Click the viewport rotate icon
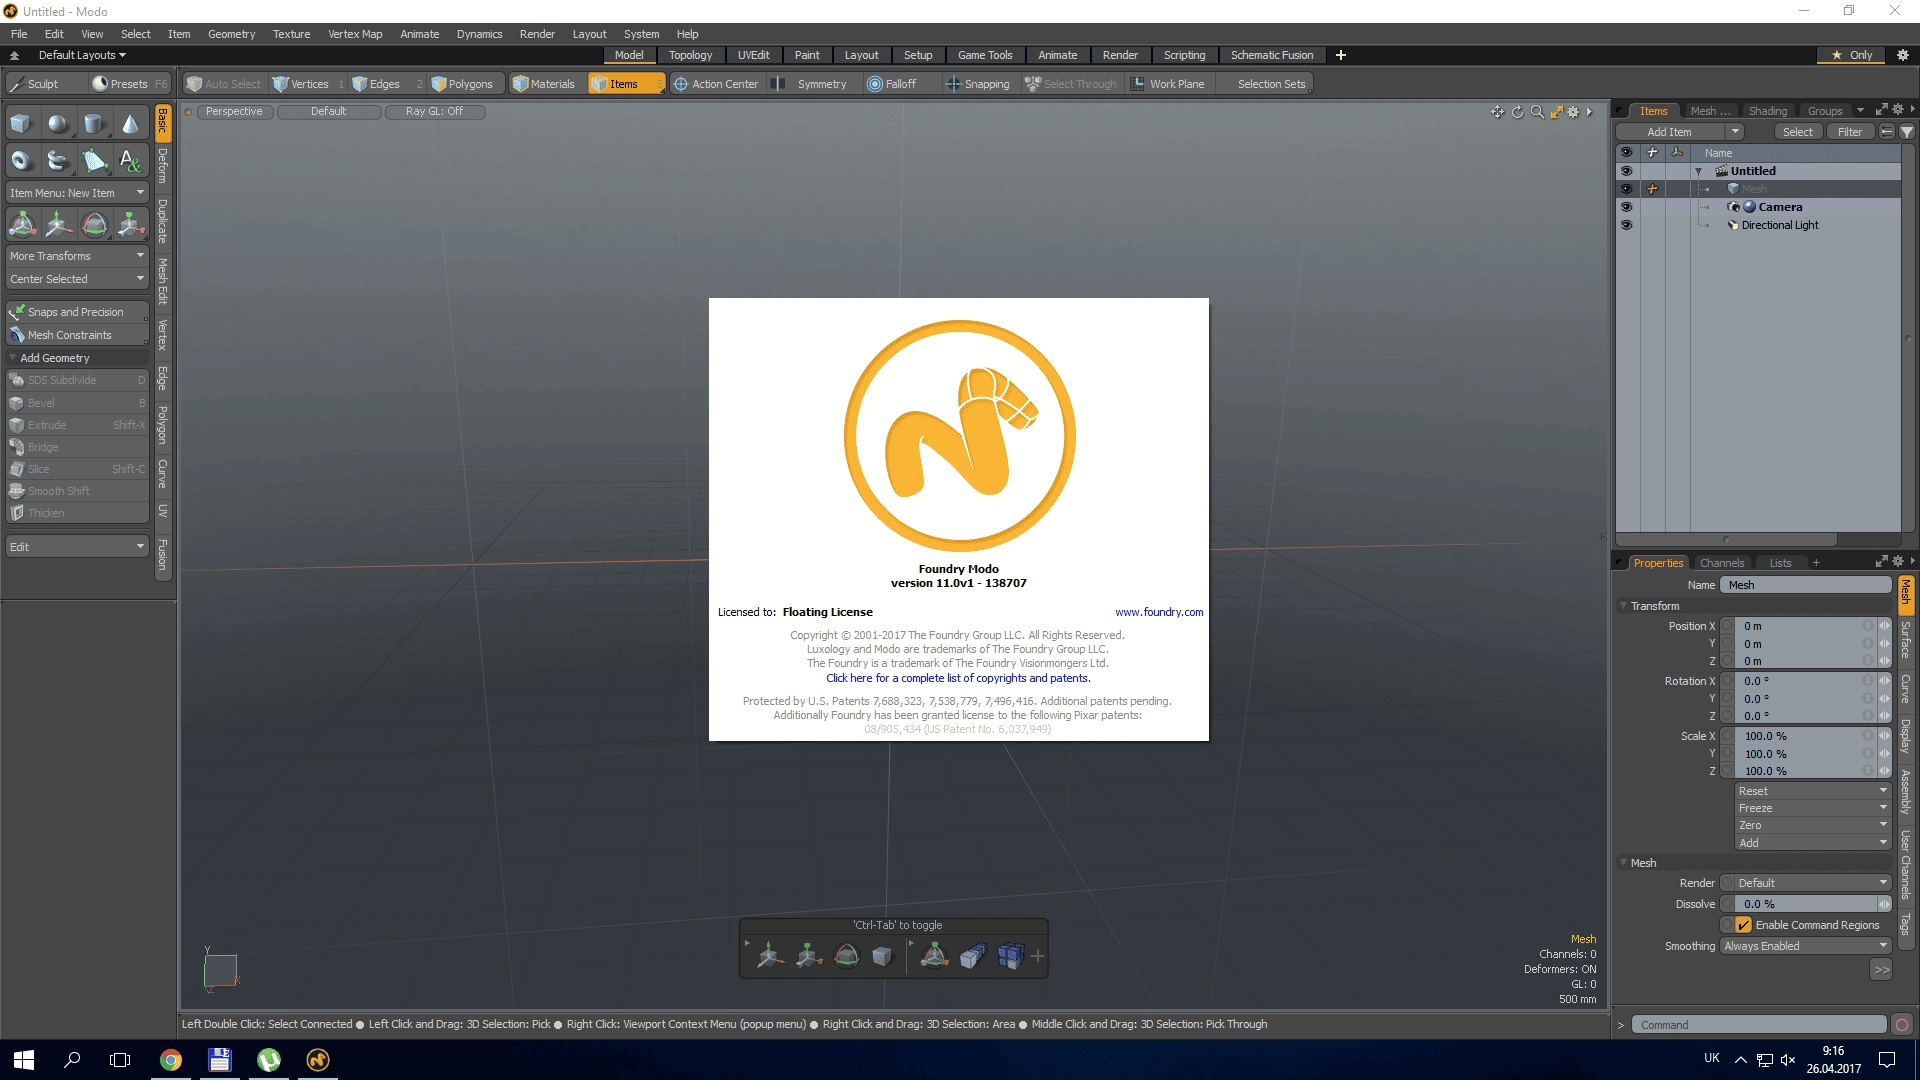The height and width of the screenshot is (1080, 1920). [1517, 112]
